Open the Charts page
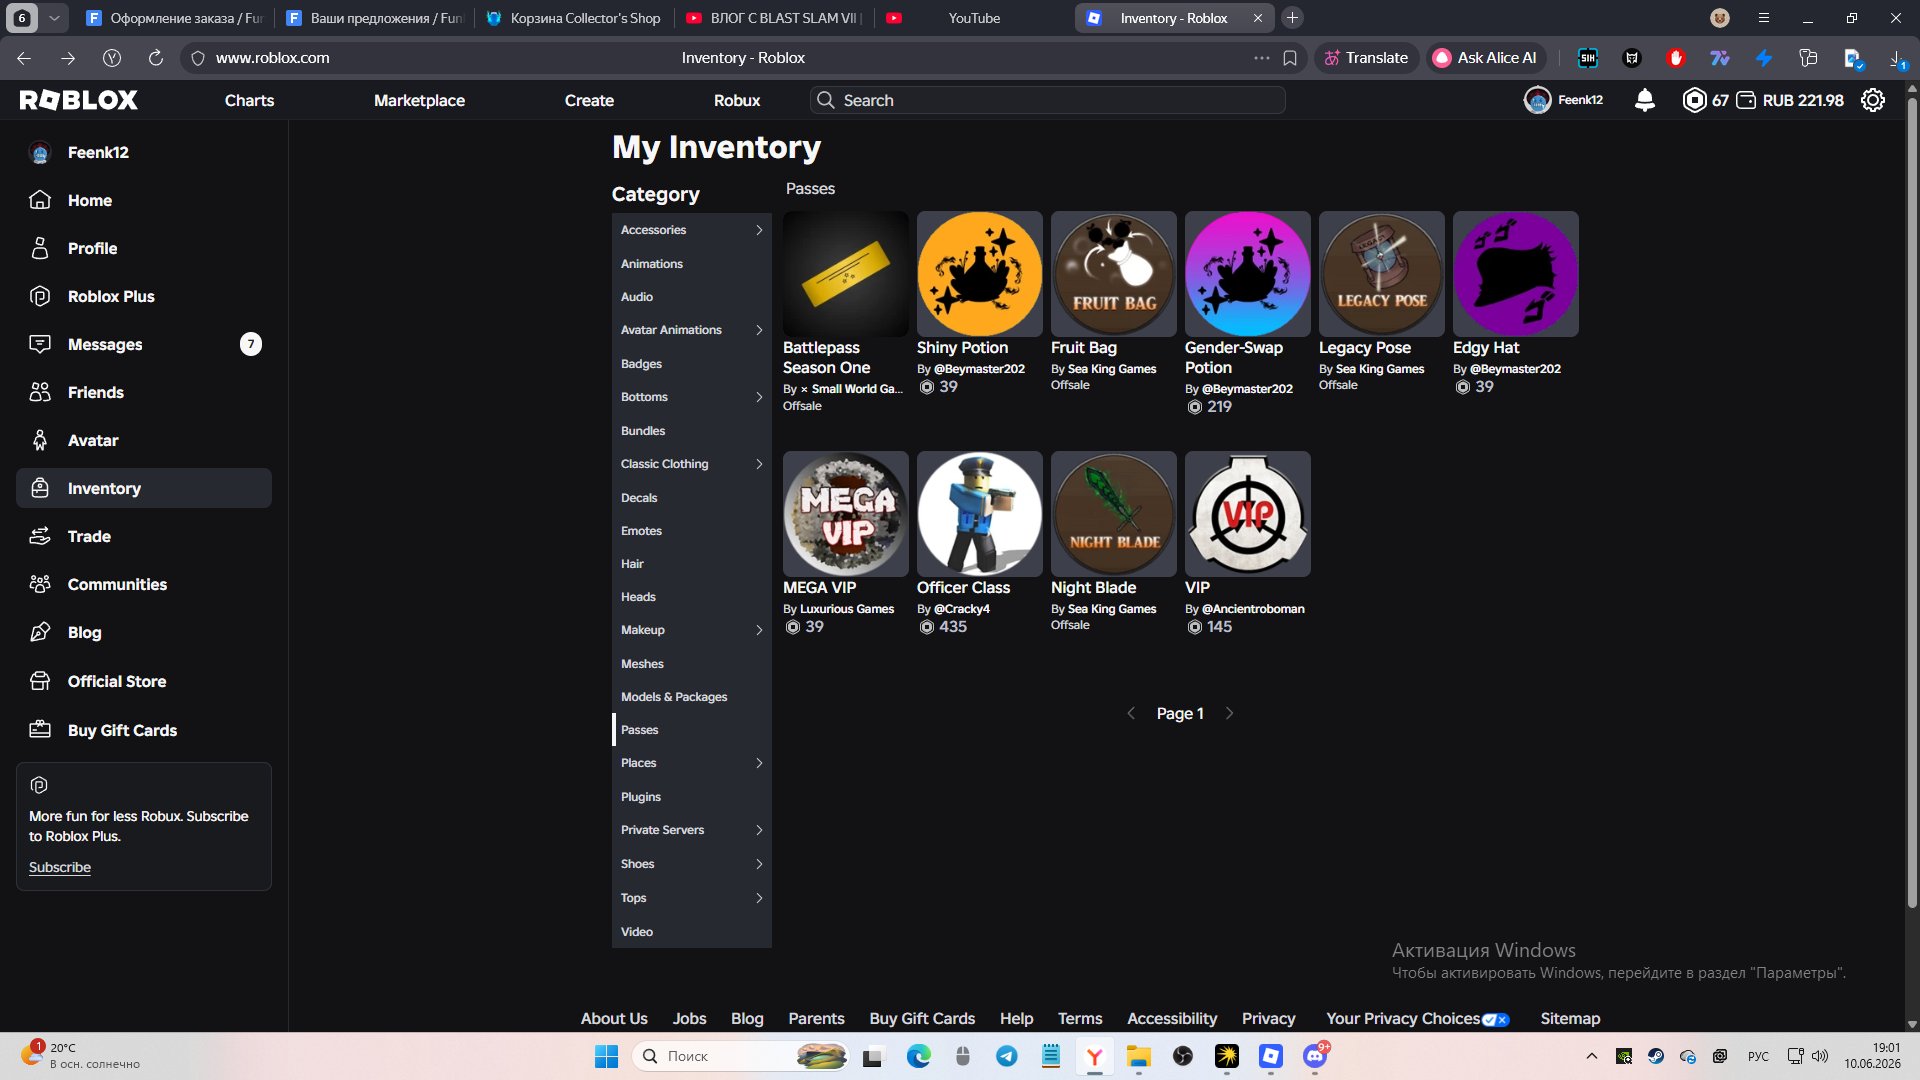The image size is (1920, 1080). [249, 100]
